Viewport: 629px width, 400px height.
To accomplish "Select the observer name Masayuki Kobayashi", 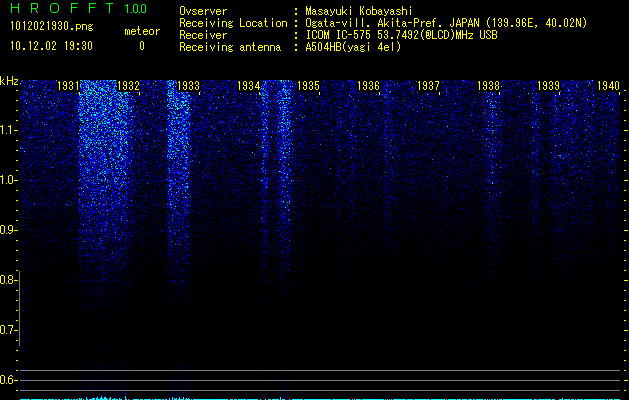I will [x=359, y=11].
